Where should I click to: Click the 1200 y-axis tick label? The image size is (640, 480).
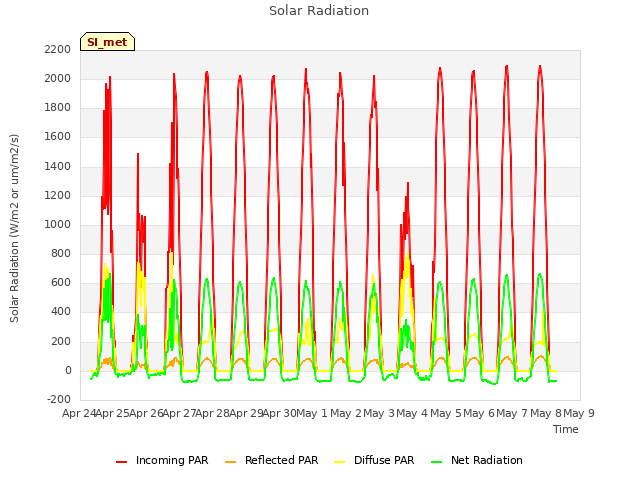pos(58,195)
